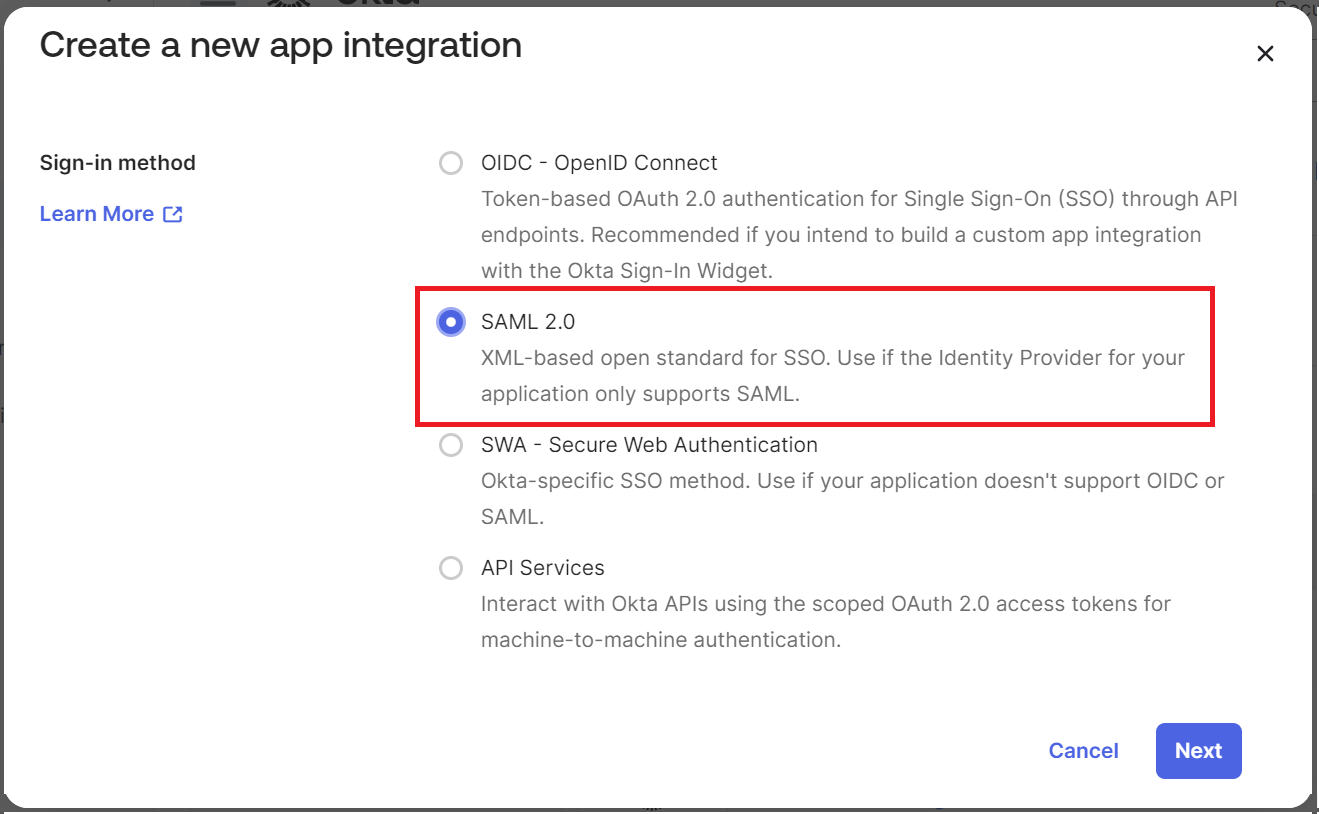This screenshot has width=1319, height=814.
Task: Click the Okta-specific SSO method description
Action: tap(852, 498)
